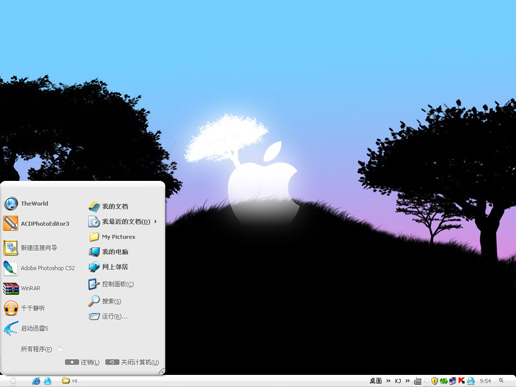
Task: Open ACDPhotoEditor3 from the Start menu
Action: coord(37,224)
